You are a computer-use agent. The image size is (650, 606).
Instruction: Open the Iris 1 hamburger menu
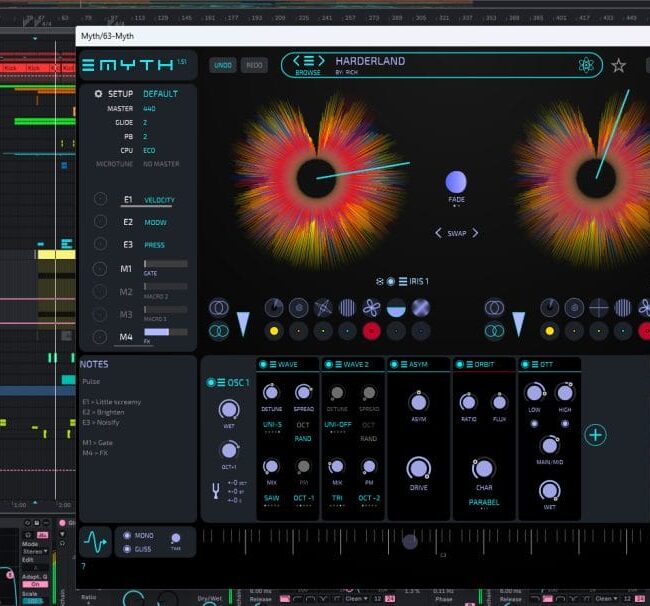tap(402, 282)
